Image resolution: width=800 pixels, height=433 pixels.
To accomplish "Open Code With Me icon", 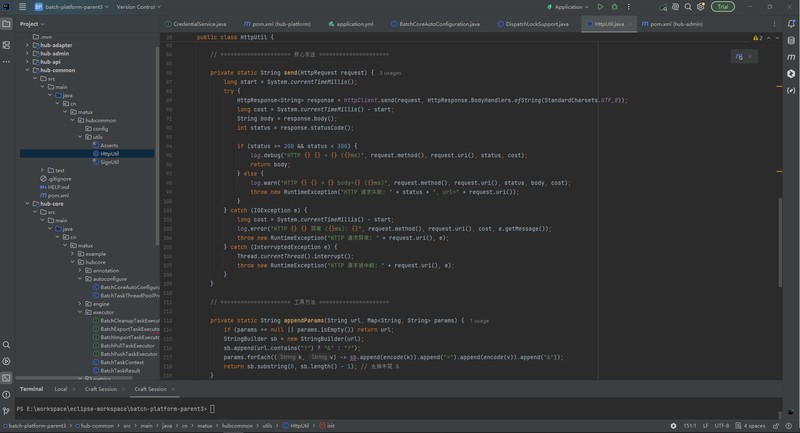I will coord(663,7).
